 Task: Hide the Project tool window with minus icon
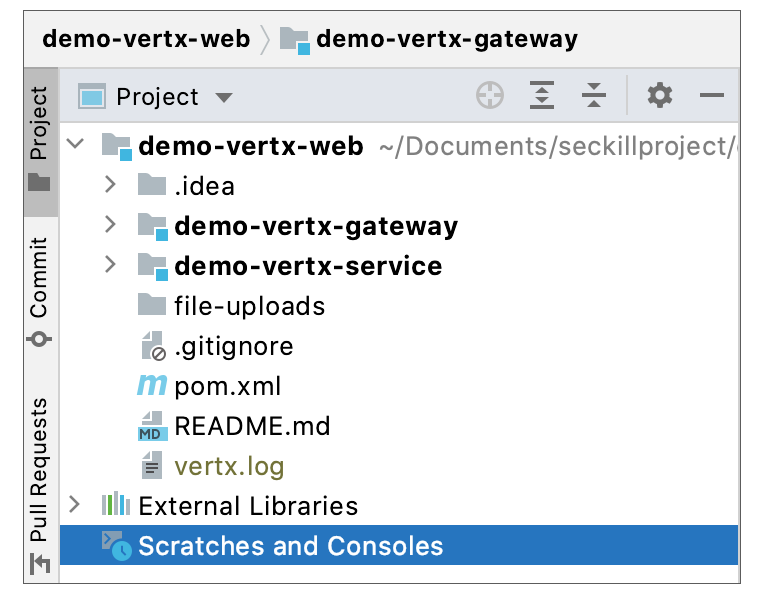coord(711,96)
